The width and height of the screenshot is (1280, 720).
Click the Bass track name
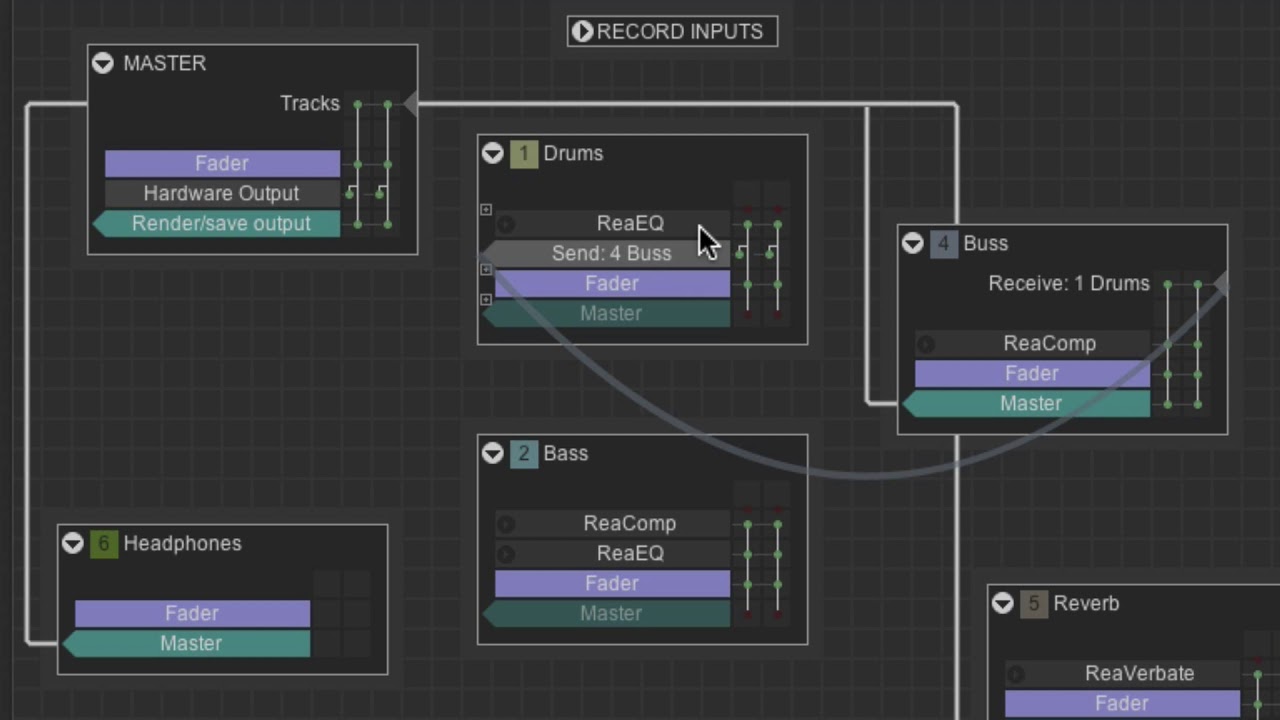coord(565,453)
